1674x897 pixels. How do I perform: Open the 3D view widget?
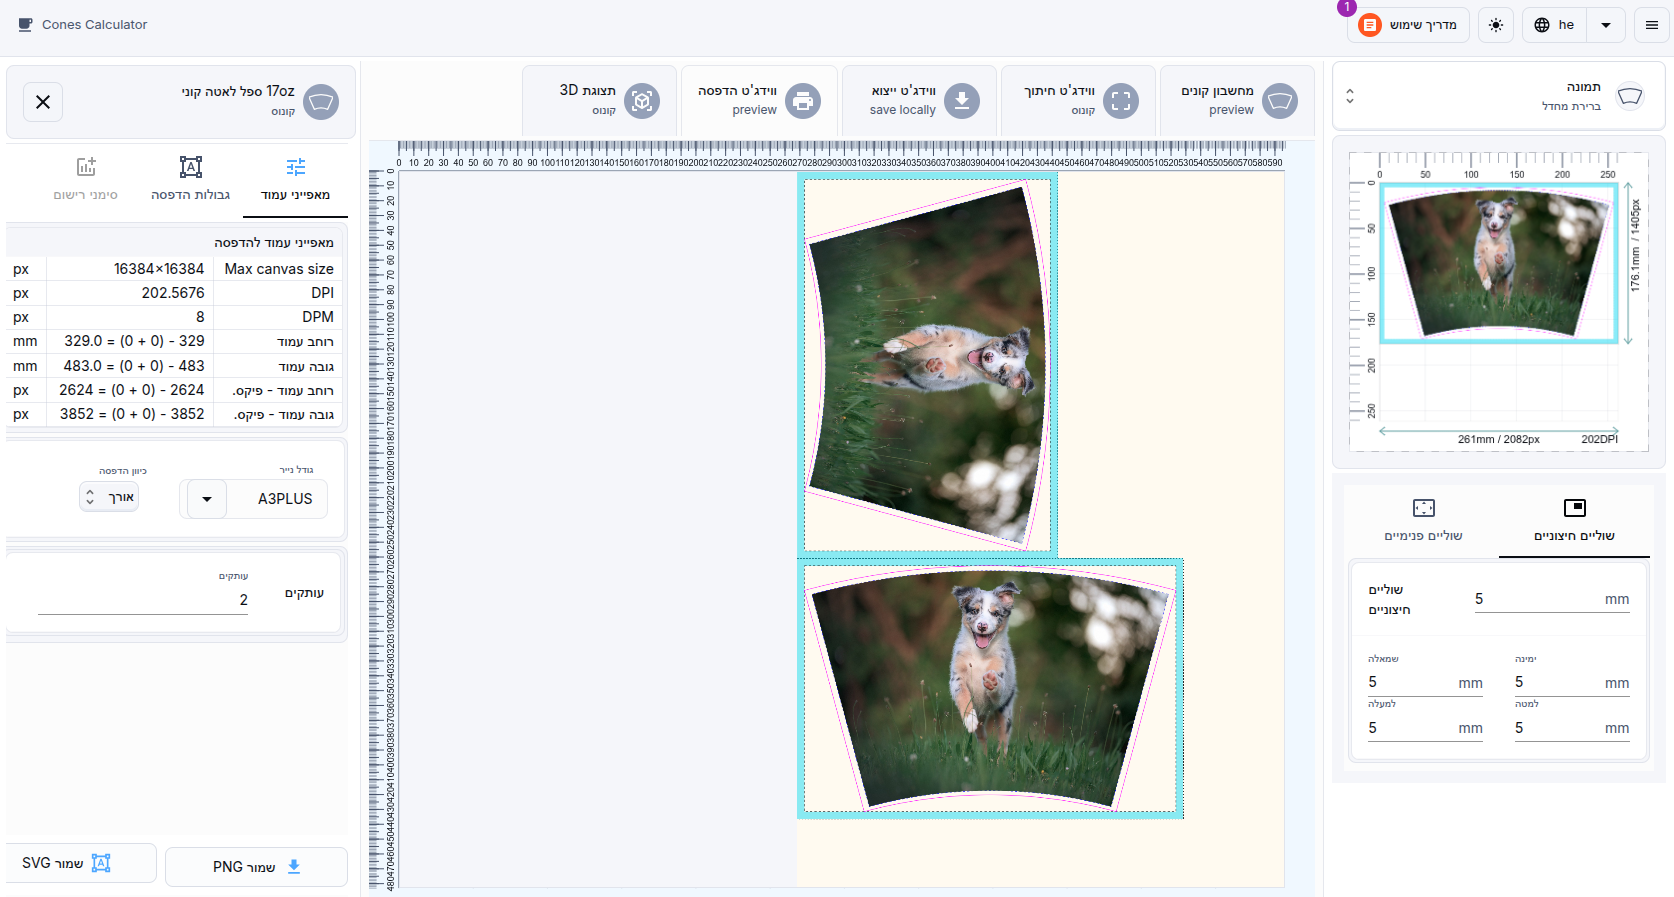coord(600,100)
